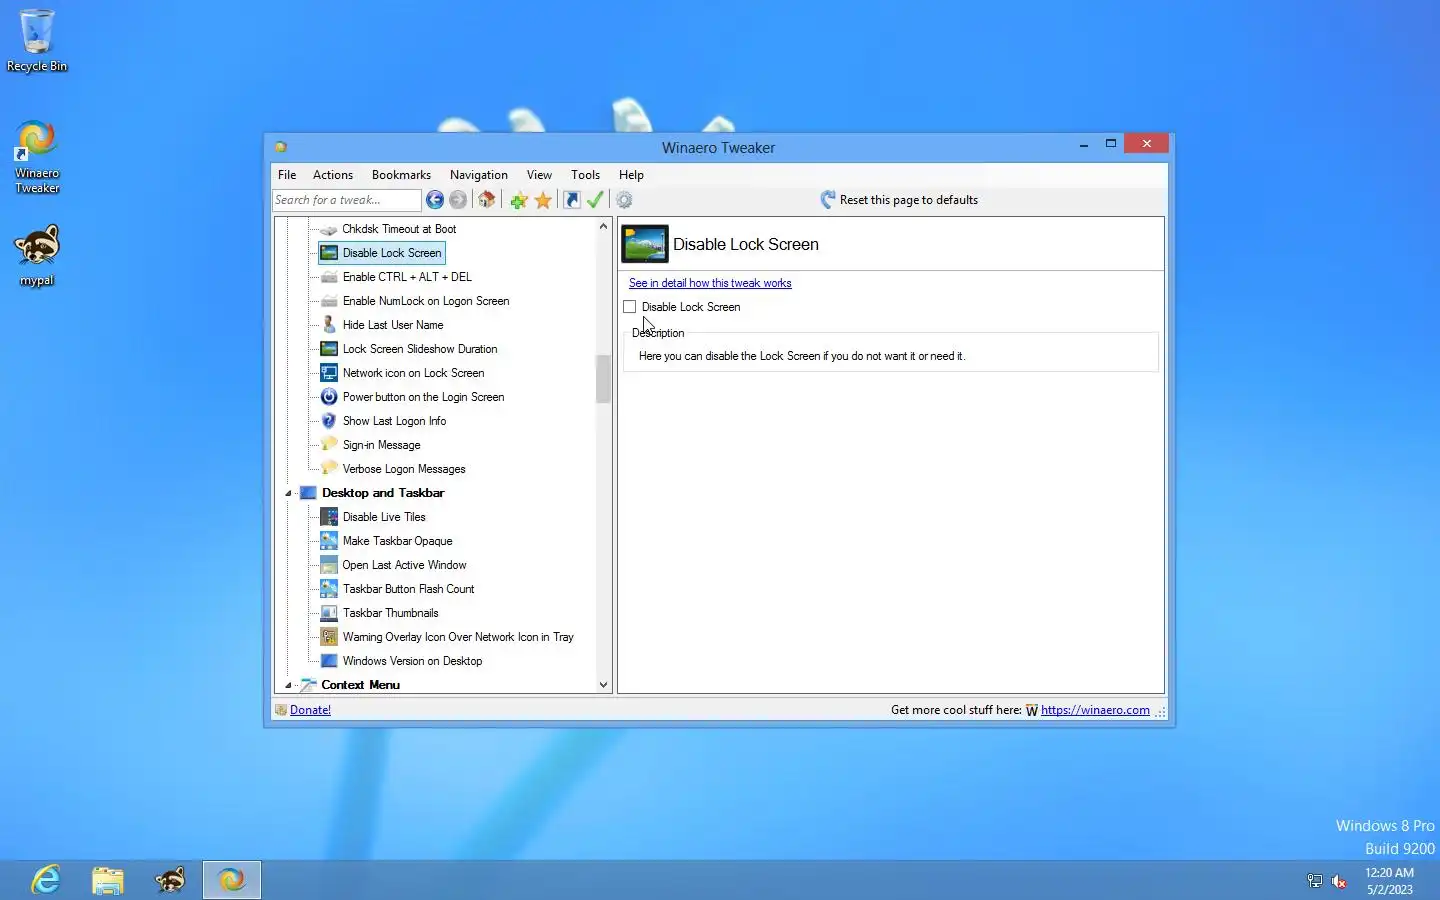
Task: Collapse the Desktop and Taskbar category
Action: point(288,493)
